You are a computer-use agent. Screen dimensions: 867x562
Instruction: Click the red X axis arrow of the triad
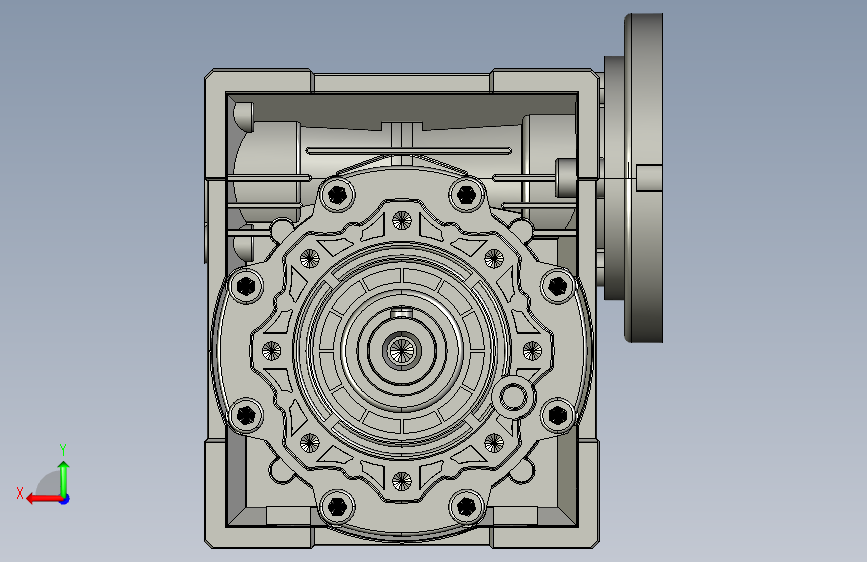coord(44,499)
